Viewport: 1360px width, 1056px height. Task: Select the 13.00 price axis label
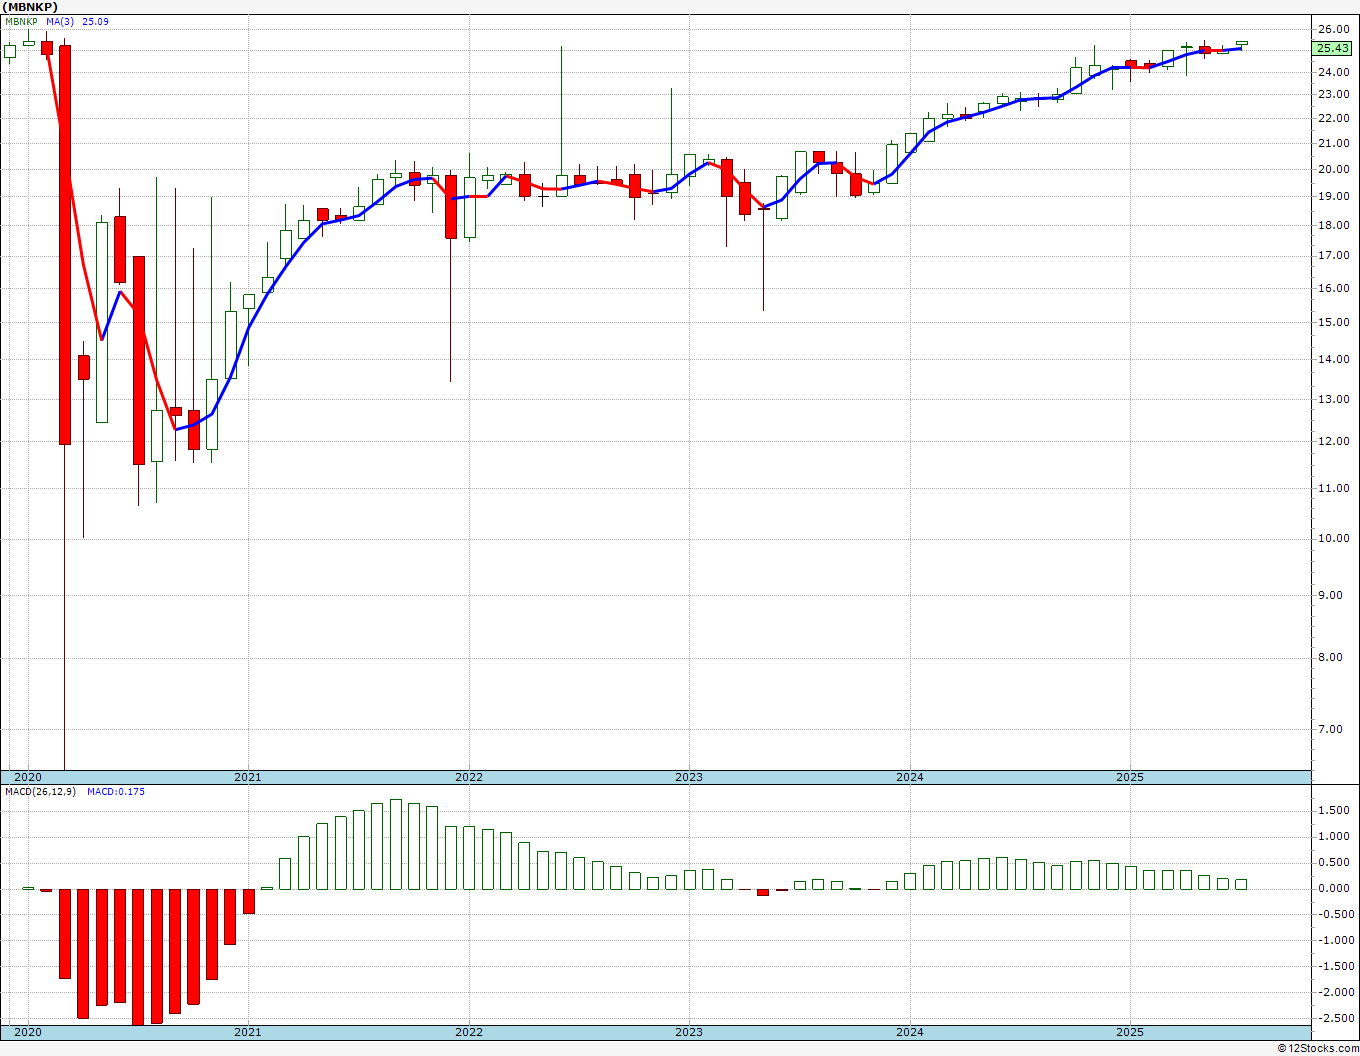(1333, 400)
